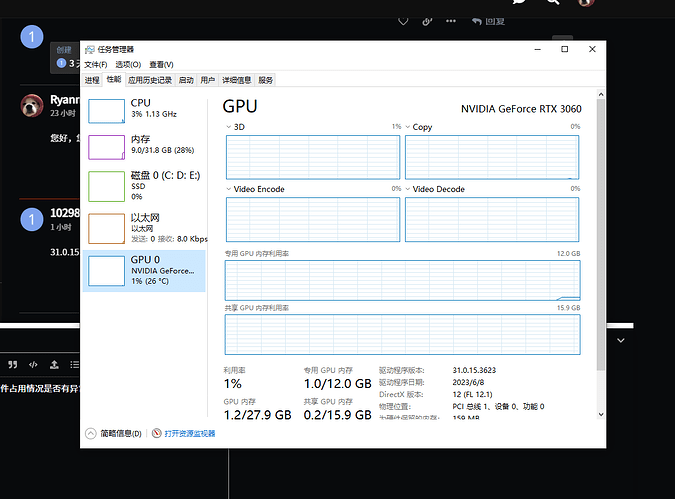The width and height of the screenshot is (675, 499).
Task: Click the Resource Monitor icon at the bottom
Action: coord(157,434)
